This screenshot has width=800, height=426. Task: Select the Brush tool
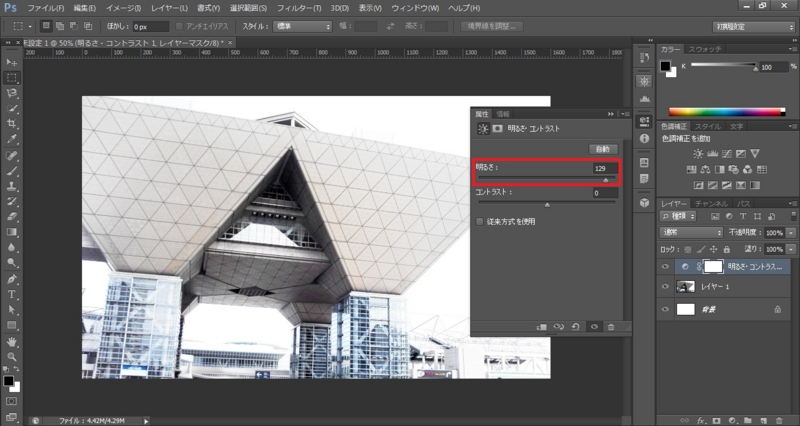point(11,171)
